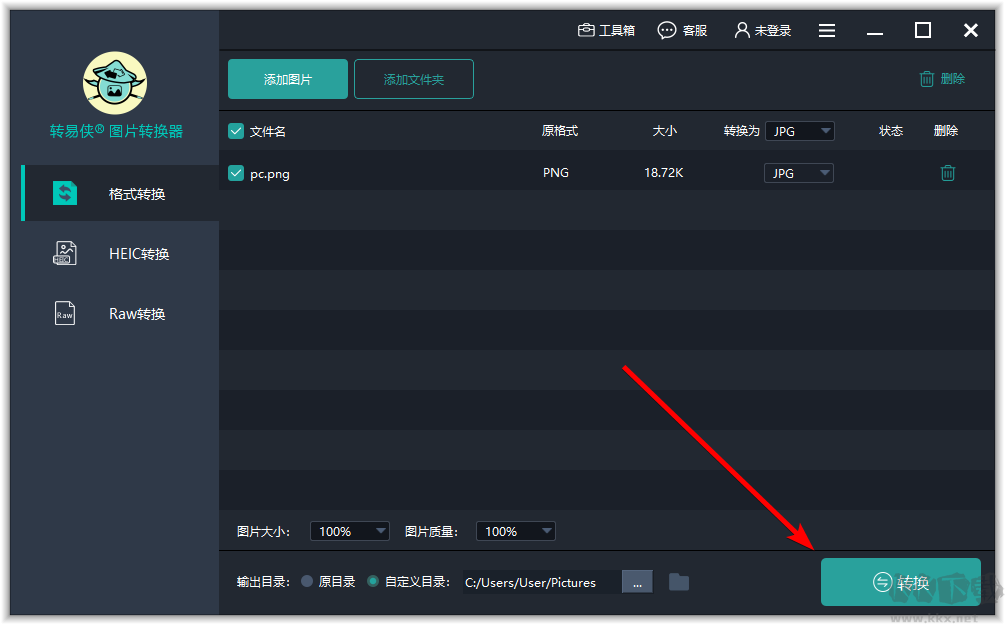Click the 转易侠 logo avatar
1005x625 pixels.
coord(115,83)
